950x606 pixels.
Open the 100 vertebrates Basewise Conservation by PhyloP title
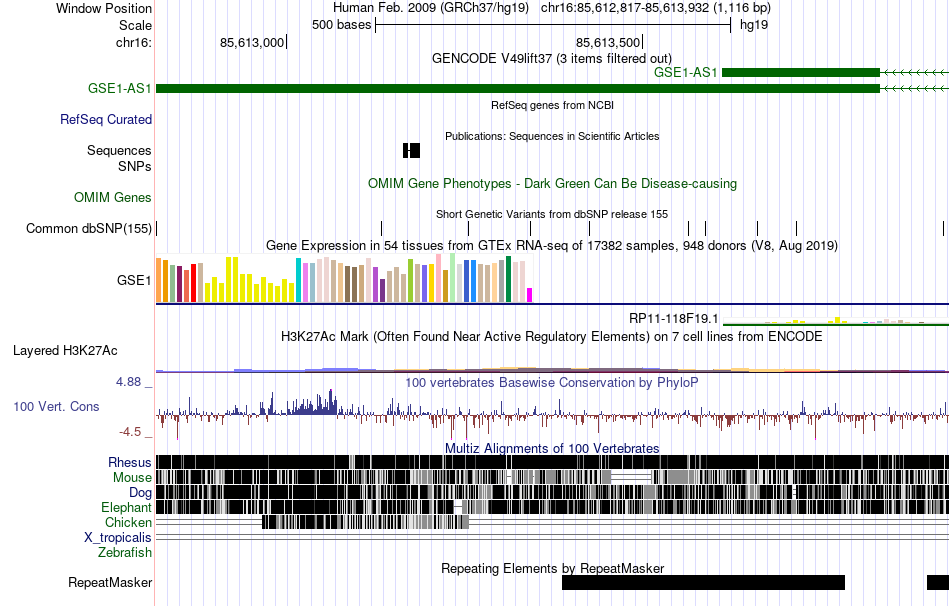tap(552, 382)
